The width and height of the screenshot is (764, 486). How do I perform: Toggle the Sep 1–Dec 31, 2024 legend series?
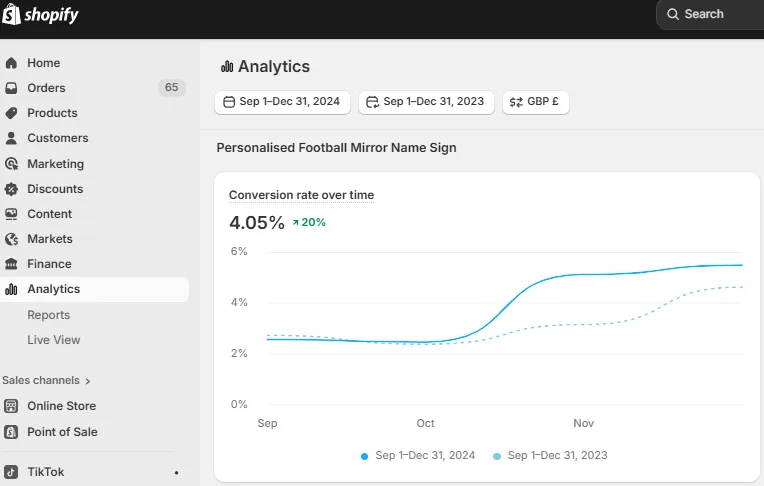(x=418, y=455)
